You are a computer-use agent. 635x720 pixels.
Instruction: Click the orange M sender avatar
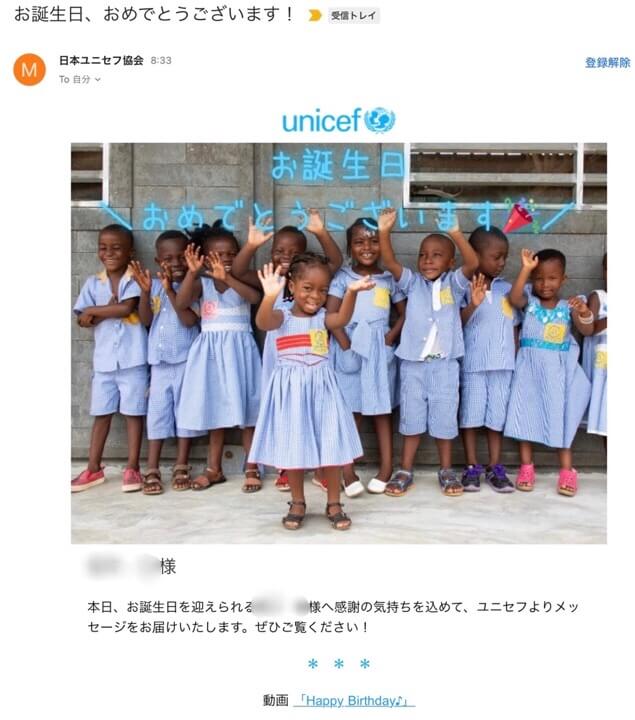tap(29, 69)
